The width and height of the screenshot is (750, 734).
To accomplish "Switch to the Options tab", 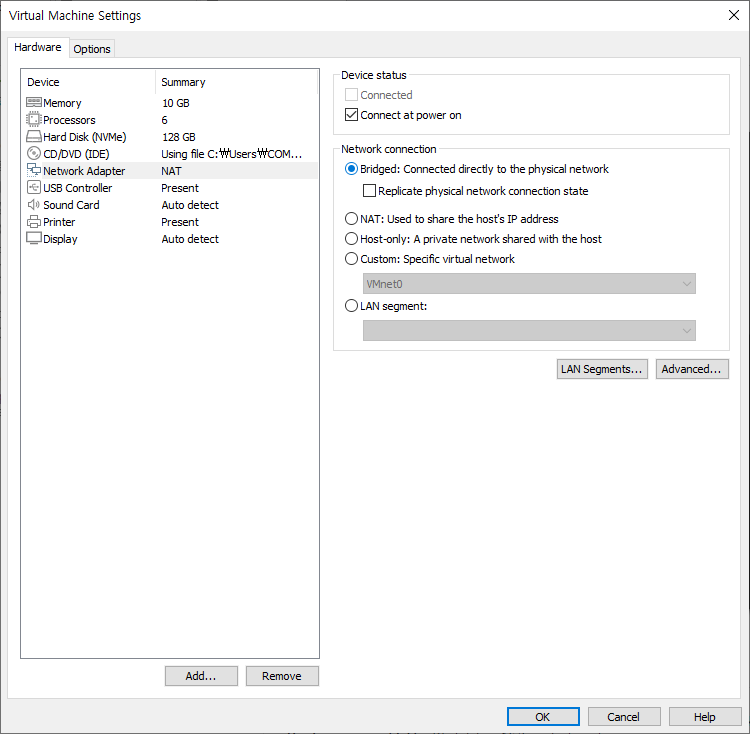I will point(92,49).
